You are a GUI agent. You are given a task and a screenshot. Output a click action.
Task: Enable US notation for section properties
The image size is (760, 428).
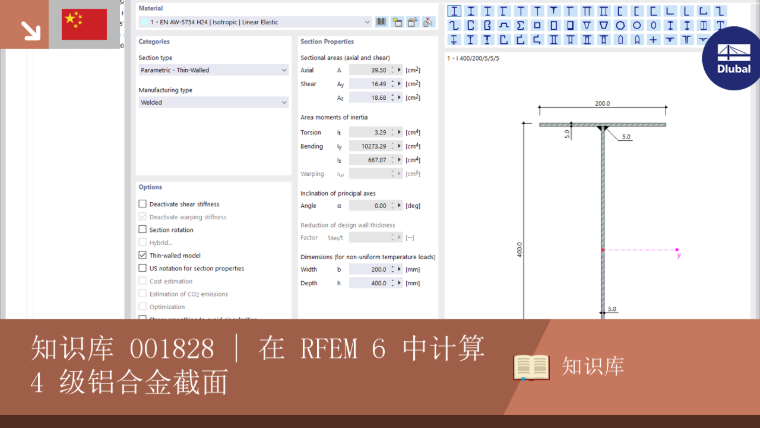tap(142, 268)
